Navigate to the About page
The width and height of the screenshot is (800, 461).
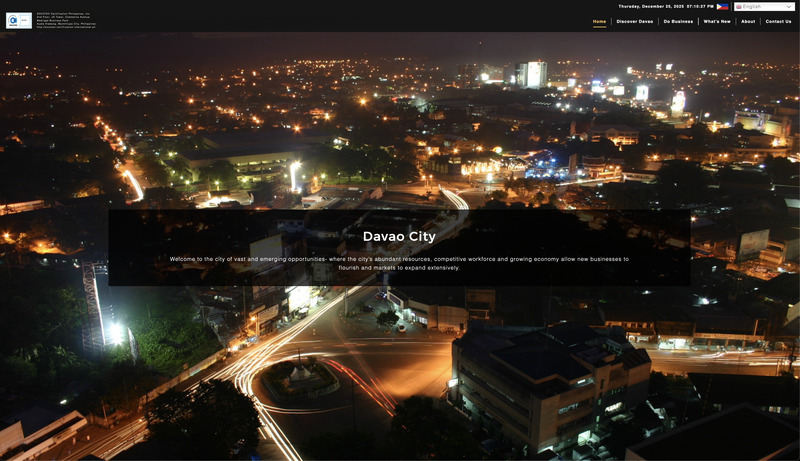(748, 21)
